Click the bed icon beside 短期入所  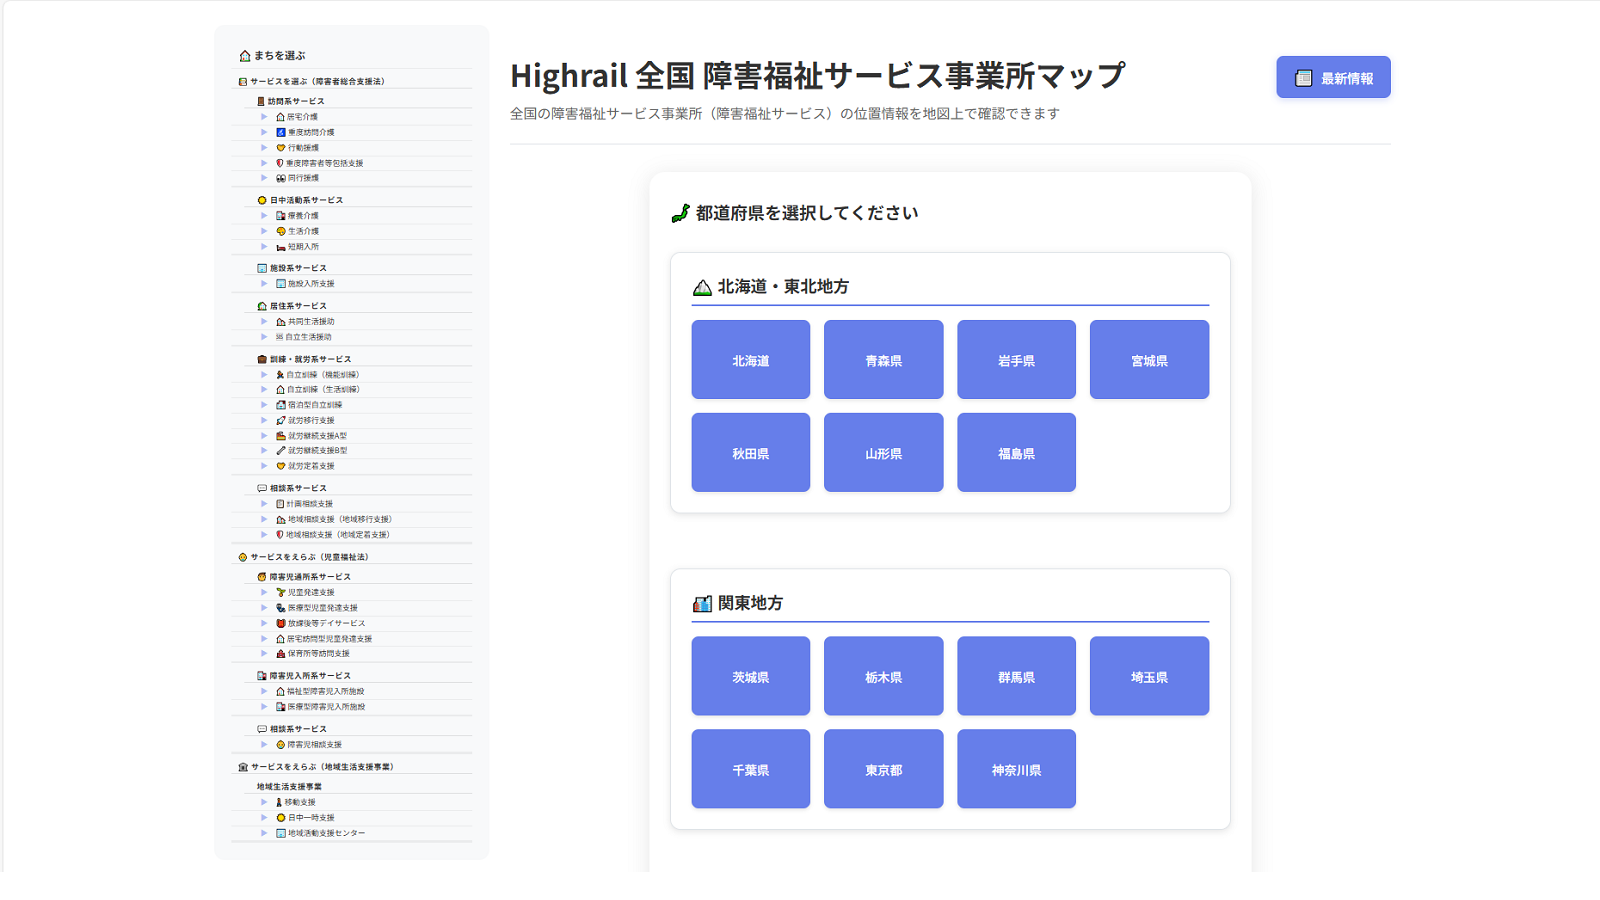(x=281, y=247)
